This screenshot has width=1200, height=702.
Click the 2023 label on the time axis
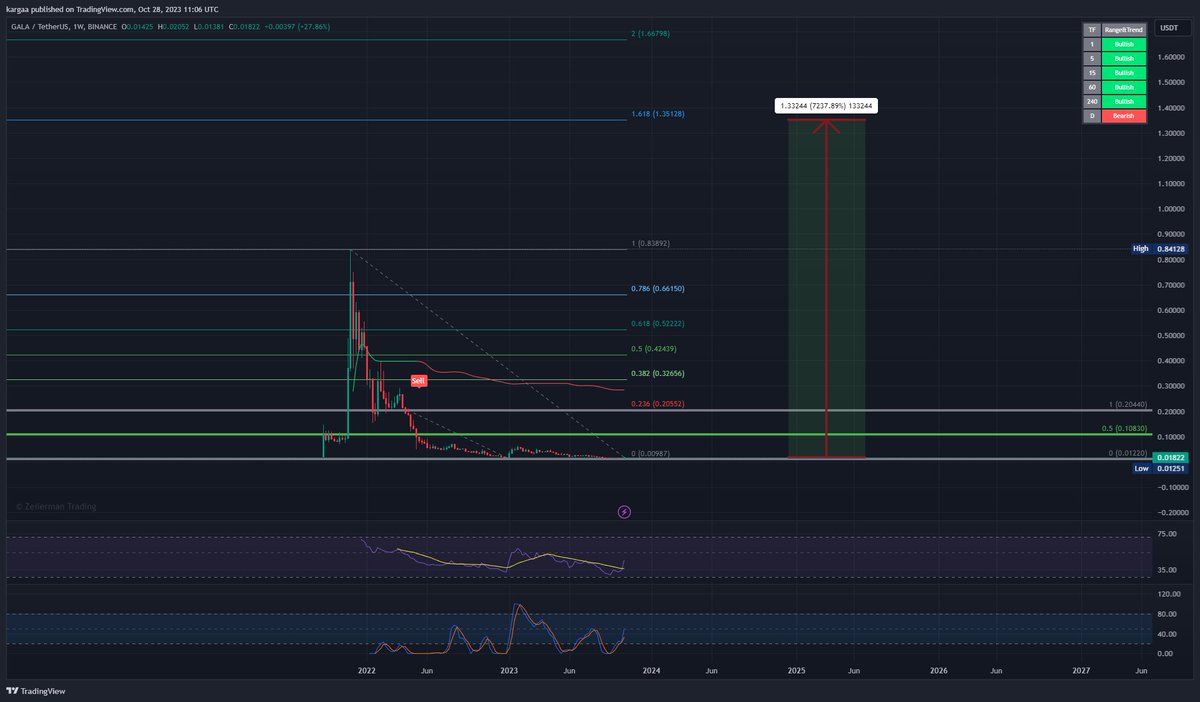[509, 670]
